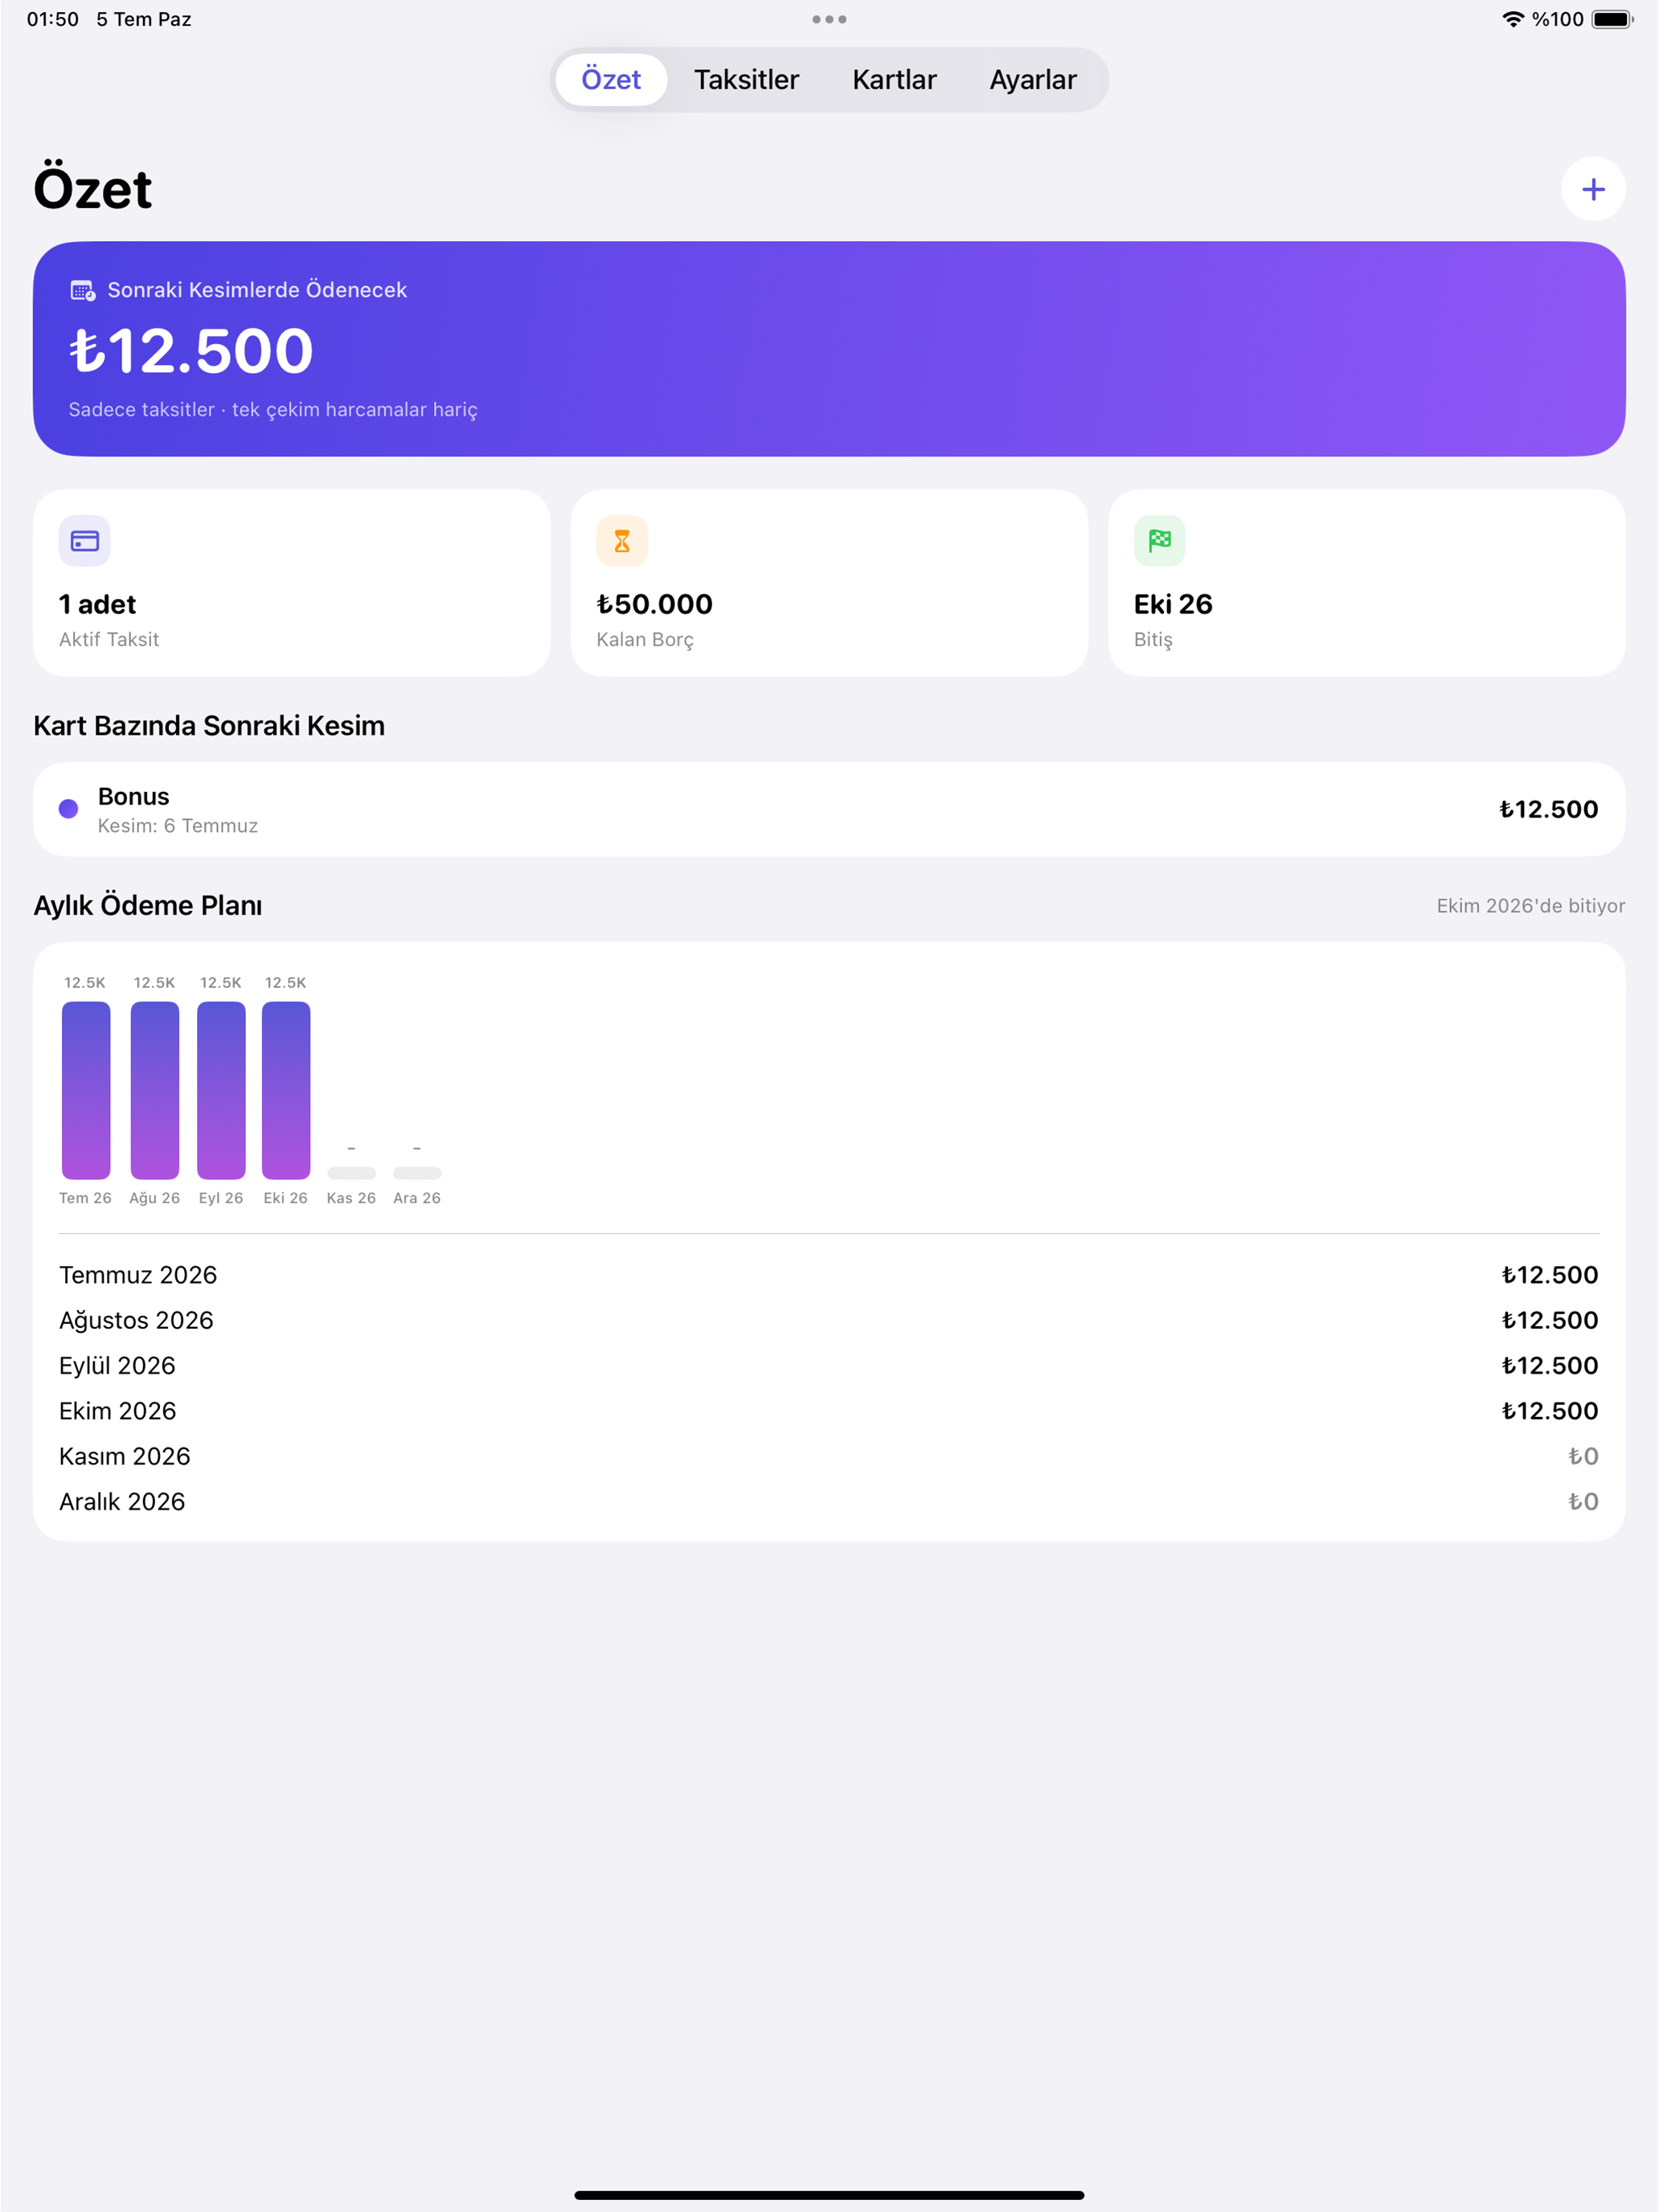Tap the status bar clock 01:50

(53, 19)
